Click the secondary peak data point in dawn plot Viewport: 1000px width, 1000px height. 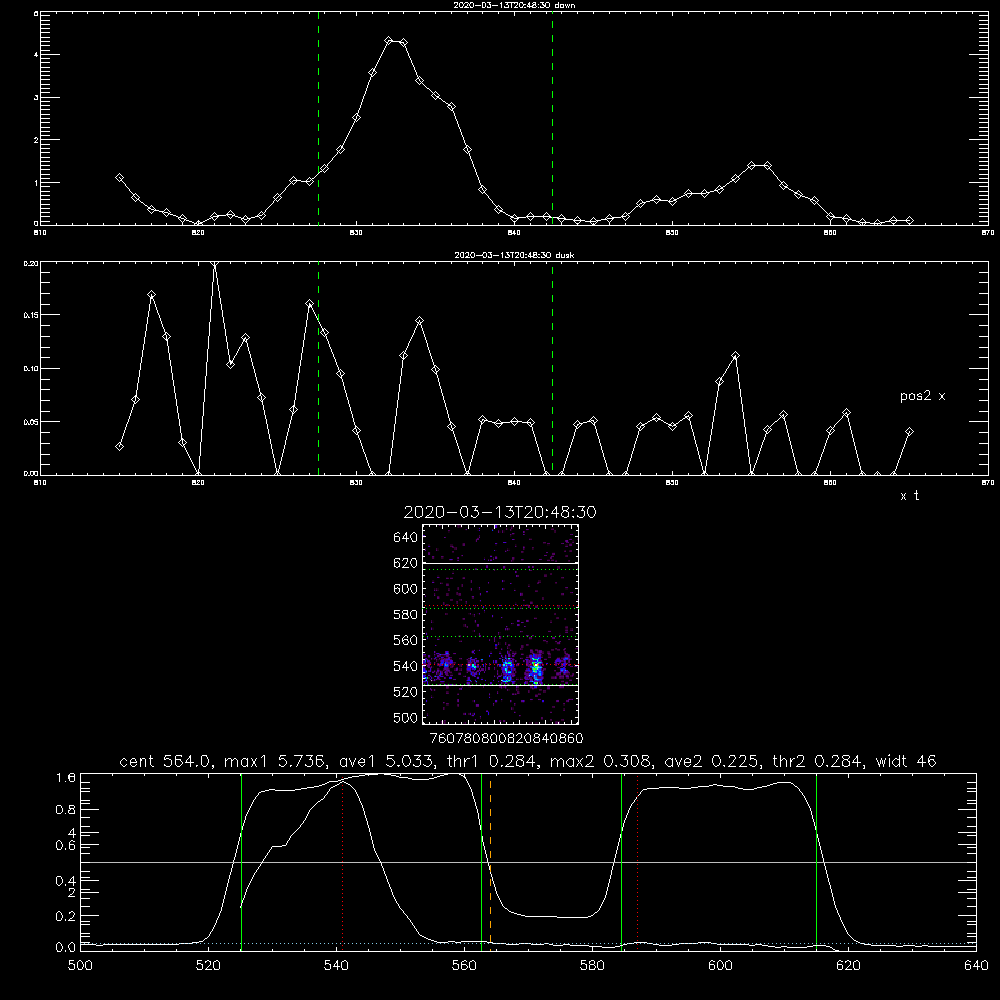(752, 165)
